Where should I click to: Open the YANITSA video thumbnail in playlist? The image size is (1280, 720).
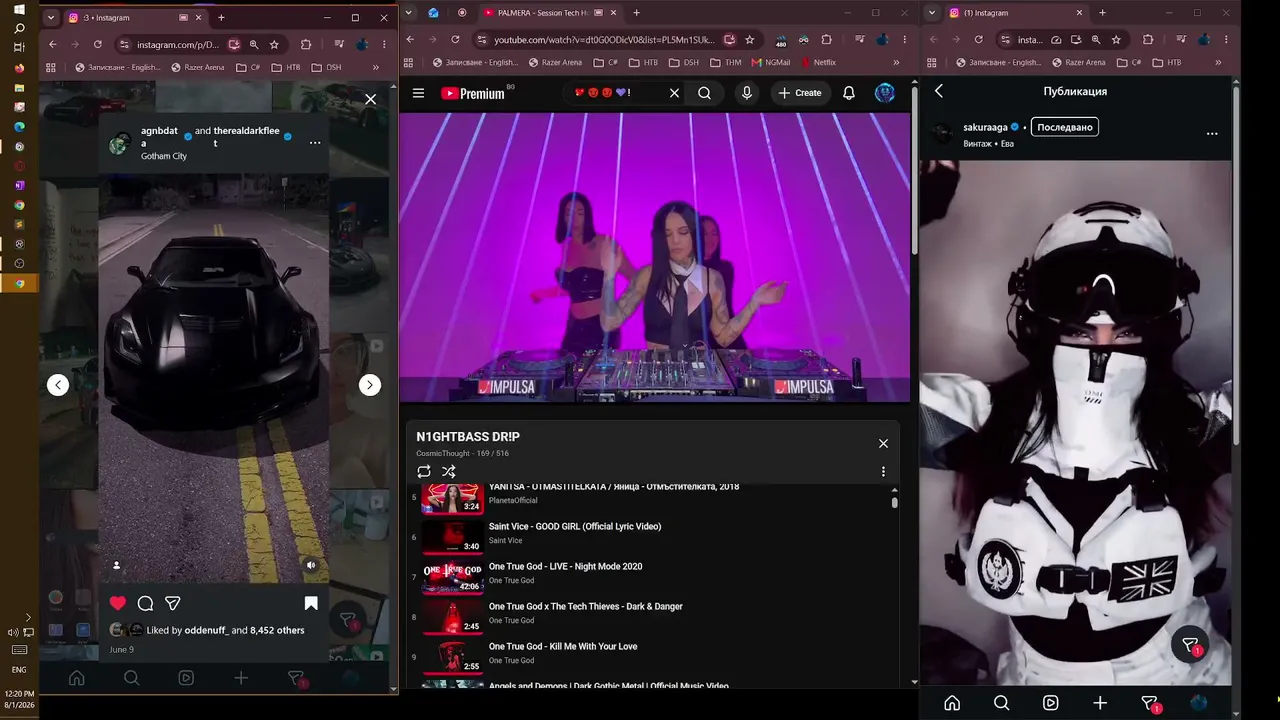coord(452,497)
